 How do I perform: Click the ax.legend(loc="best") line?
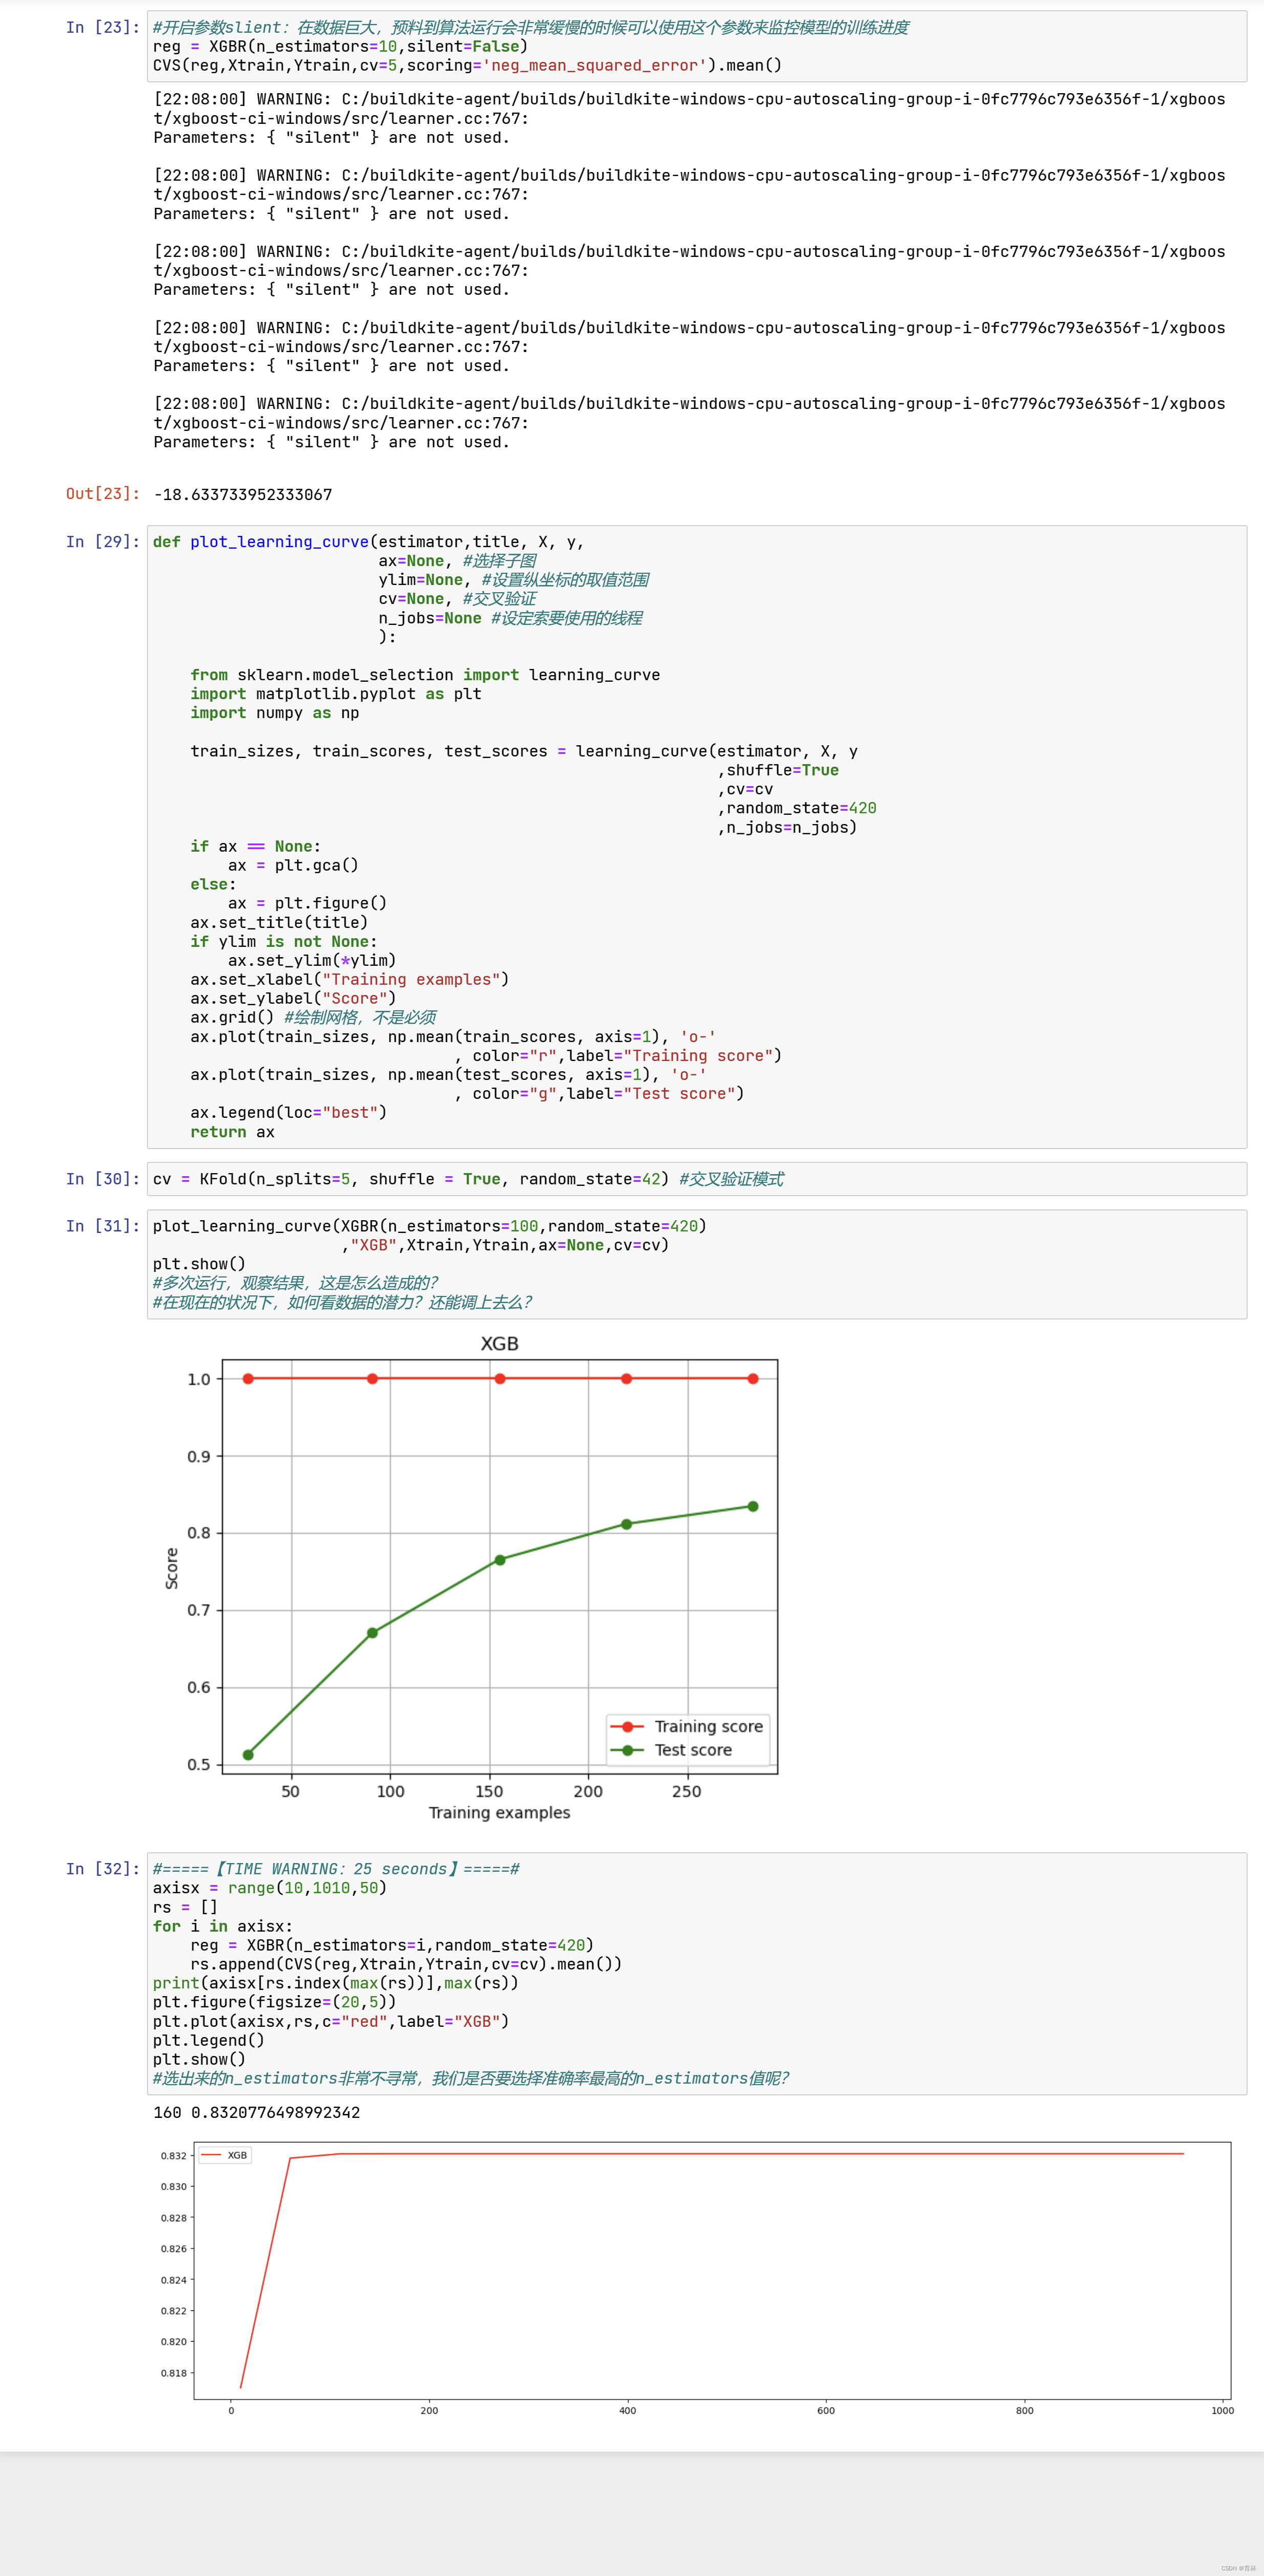[289, 1112]
